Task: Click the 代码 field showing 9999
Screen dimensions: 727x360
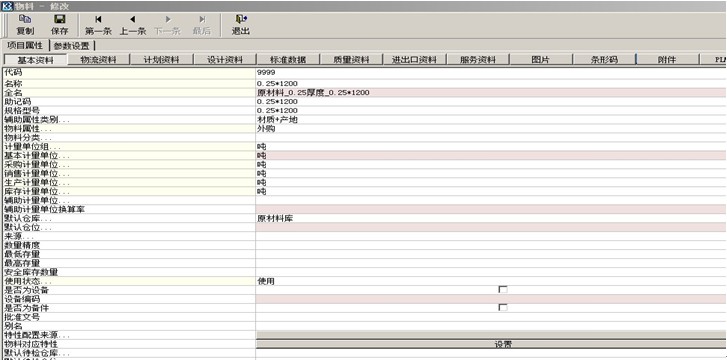Action: point(491,72)
